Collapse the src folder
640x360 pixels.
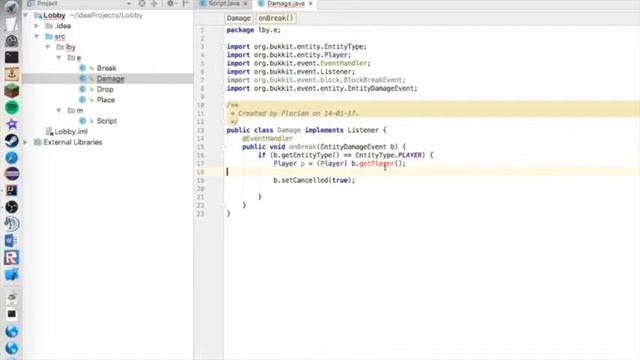[x=37, y=36]
